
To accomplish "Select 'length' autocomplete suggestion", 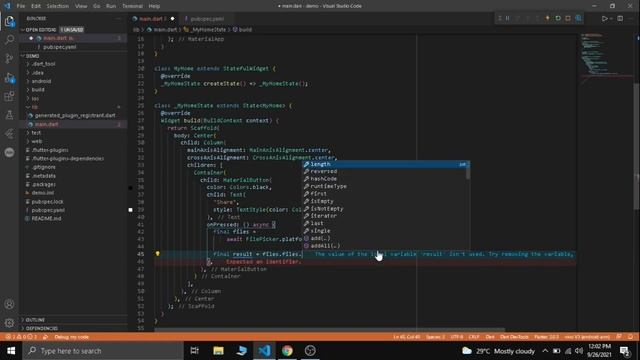I will point(385,164).
